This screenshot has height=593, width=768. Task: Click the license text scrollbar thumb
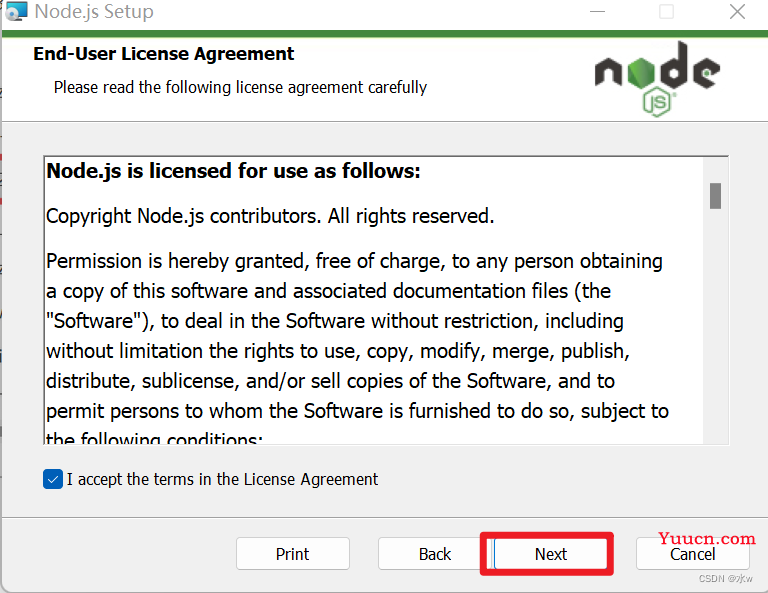[715, 196]
